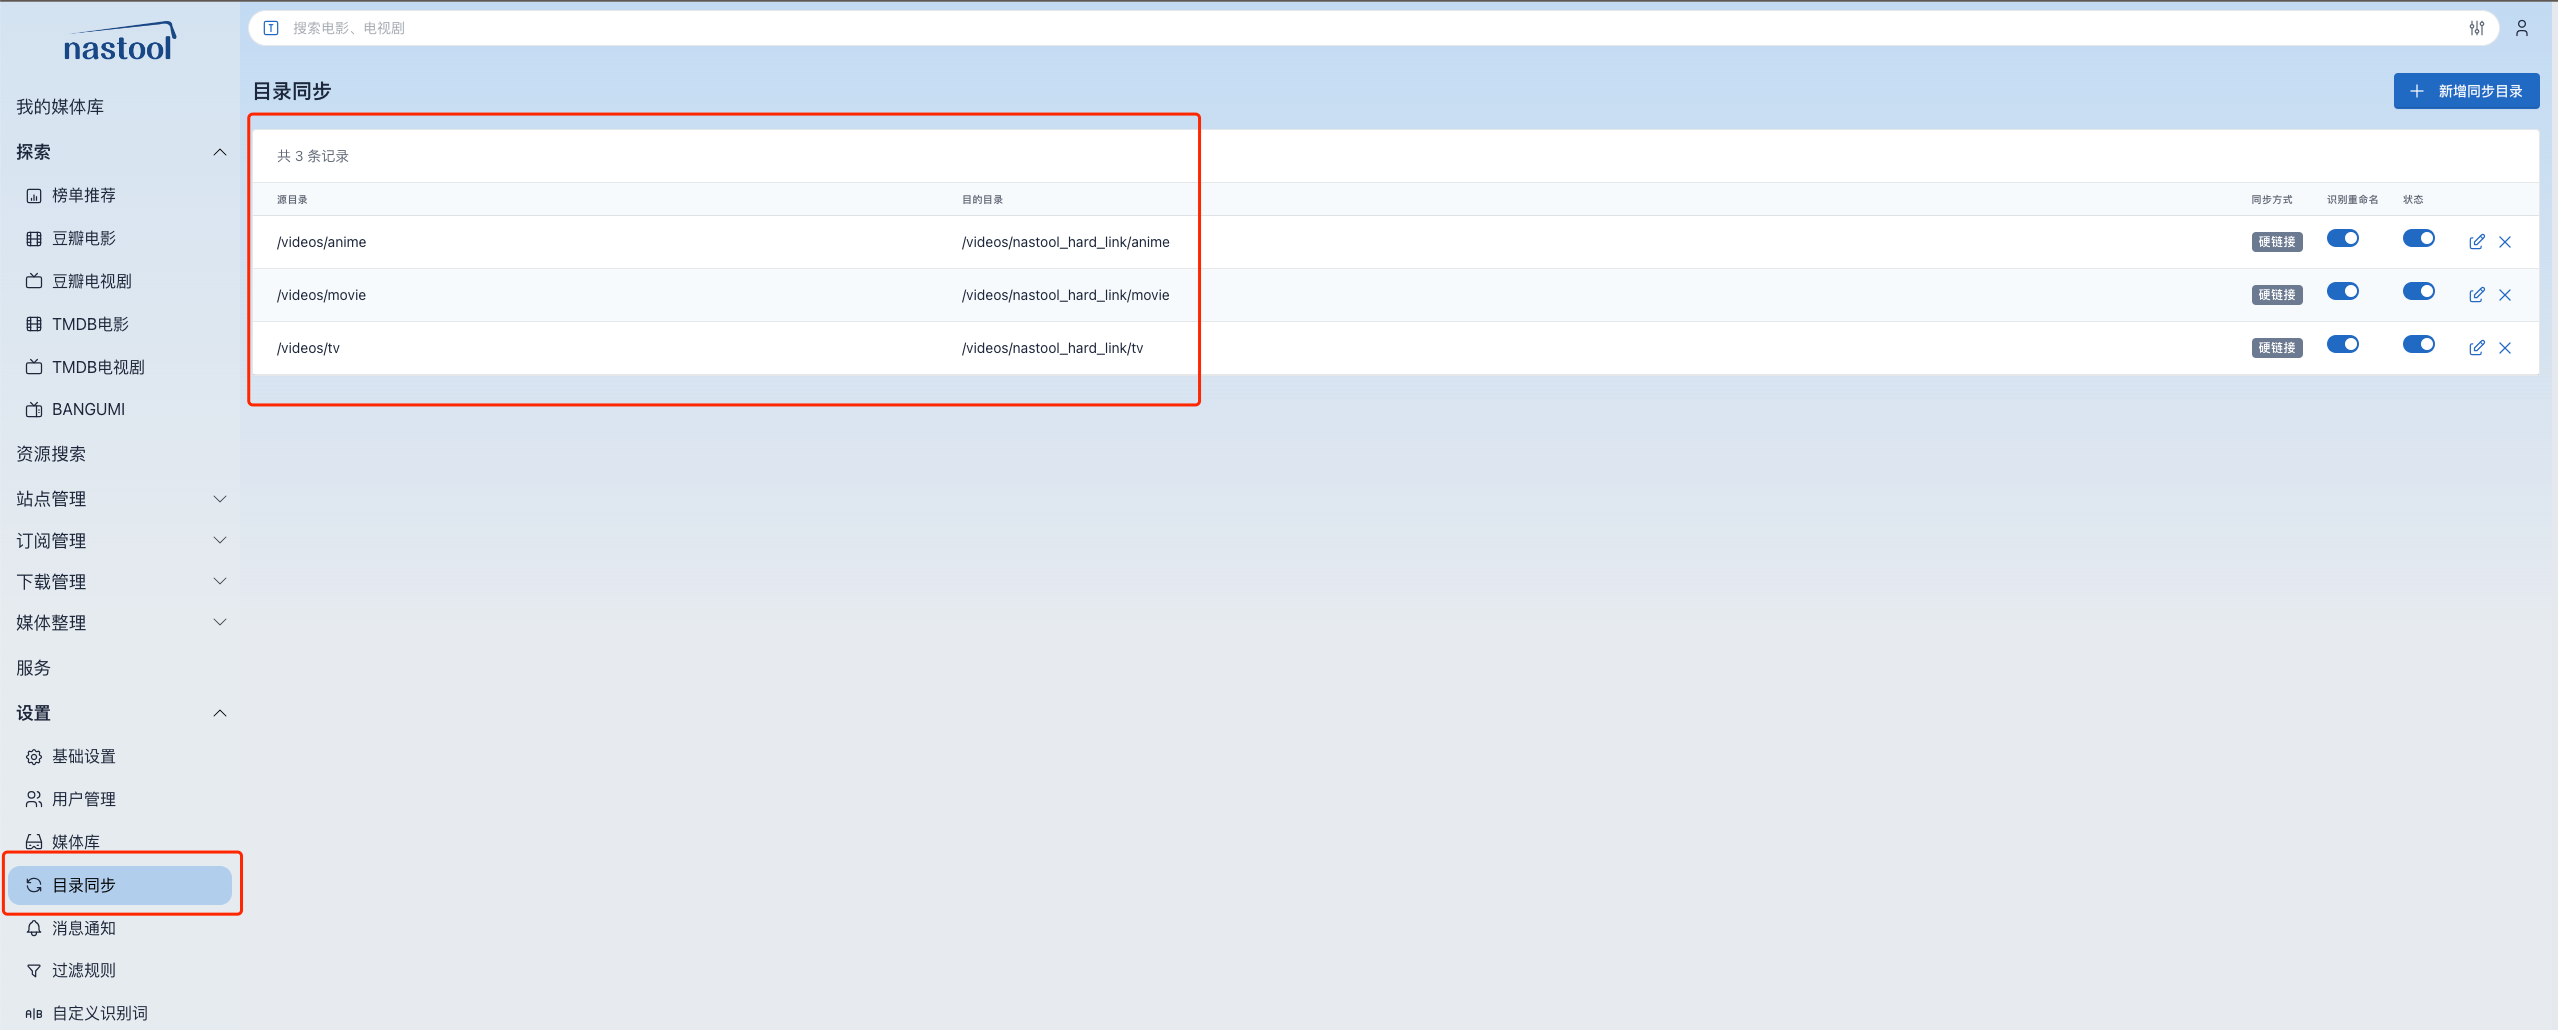Click the nastool logo

pos(119,43)
